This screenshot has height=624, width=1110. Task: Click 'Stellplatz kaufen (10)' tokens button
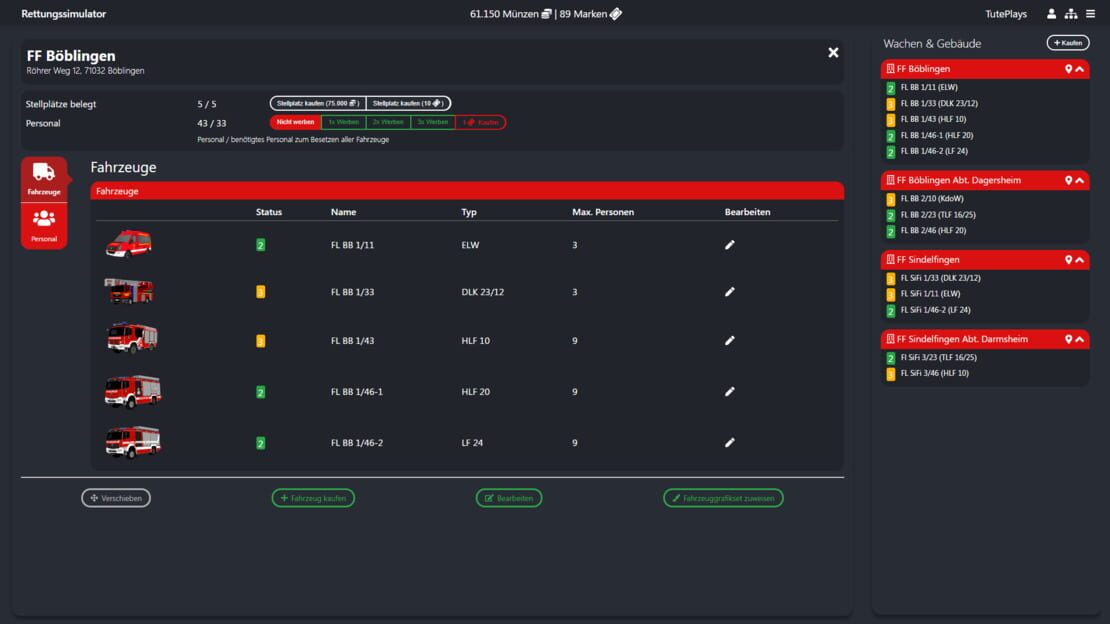pyautogui.click(x=408, y=103)
